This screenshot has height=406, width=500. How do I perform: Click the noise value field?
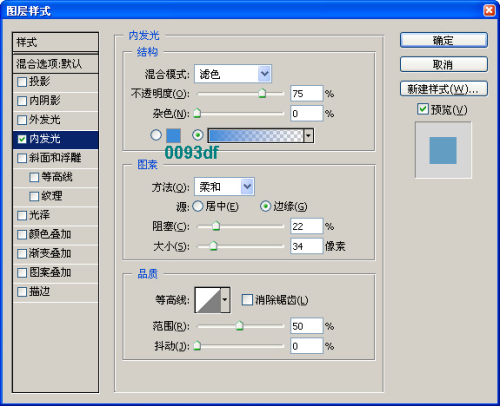(307, 113)
